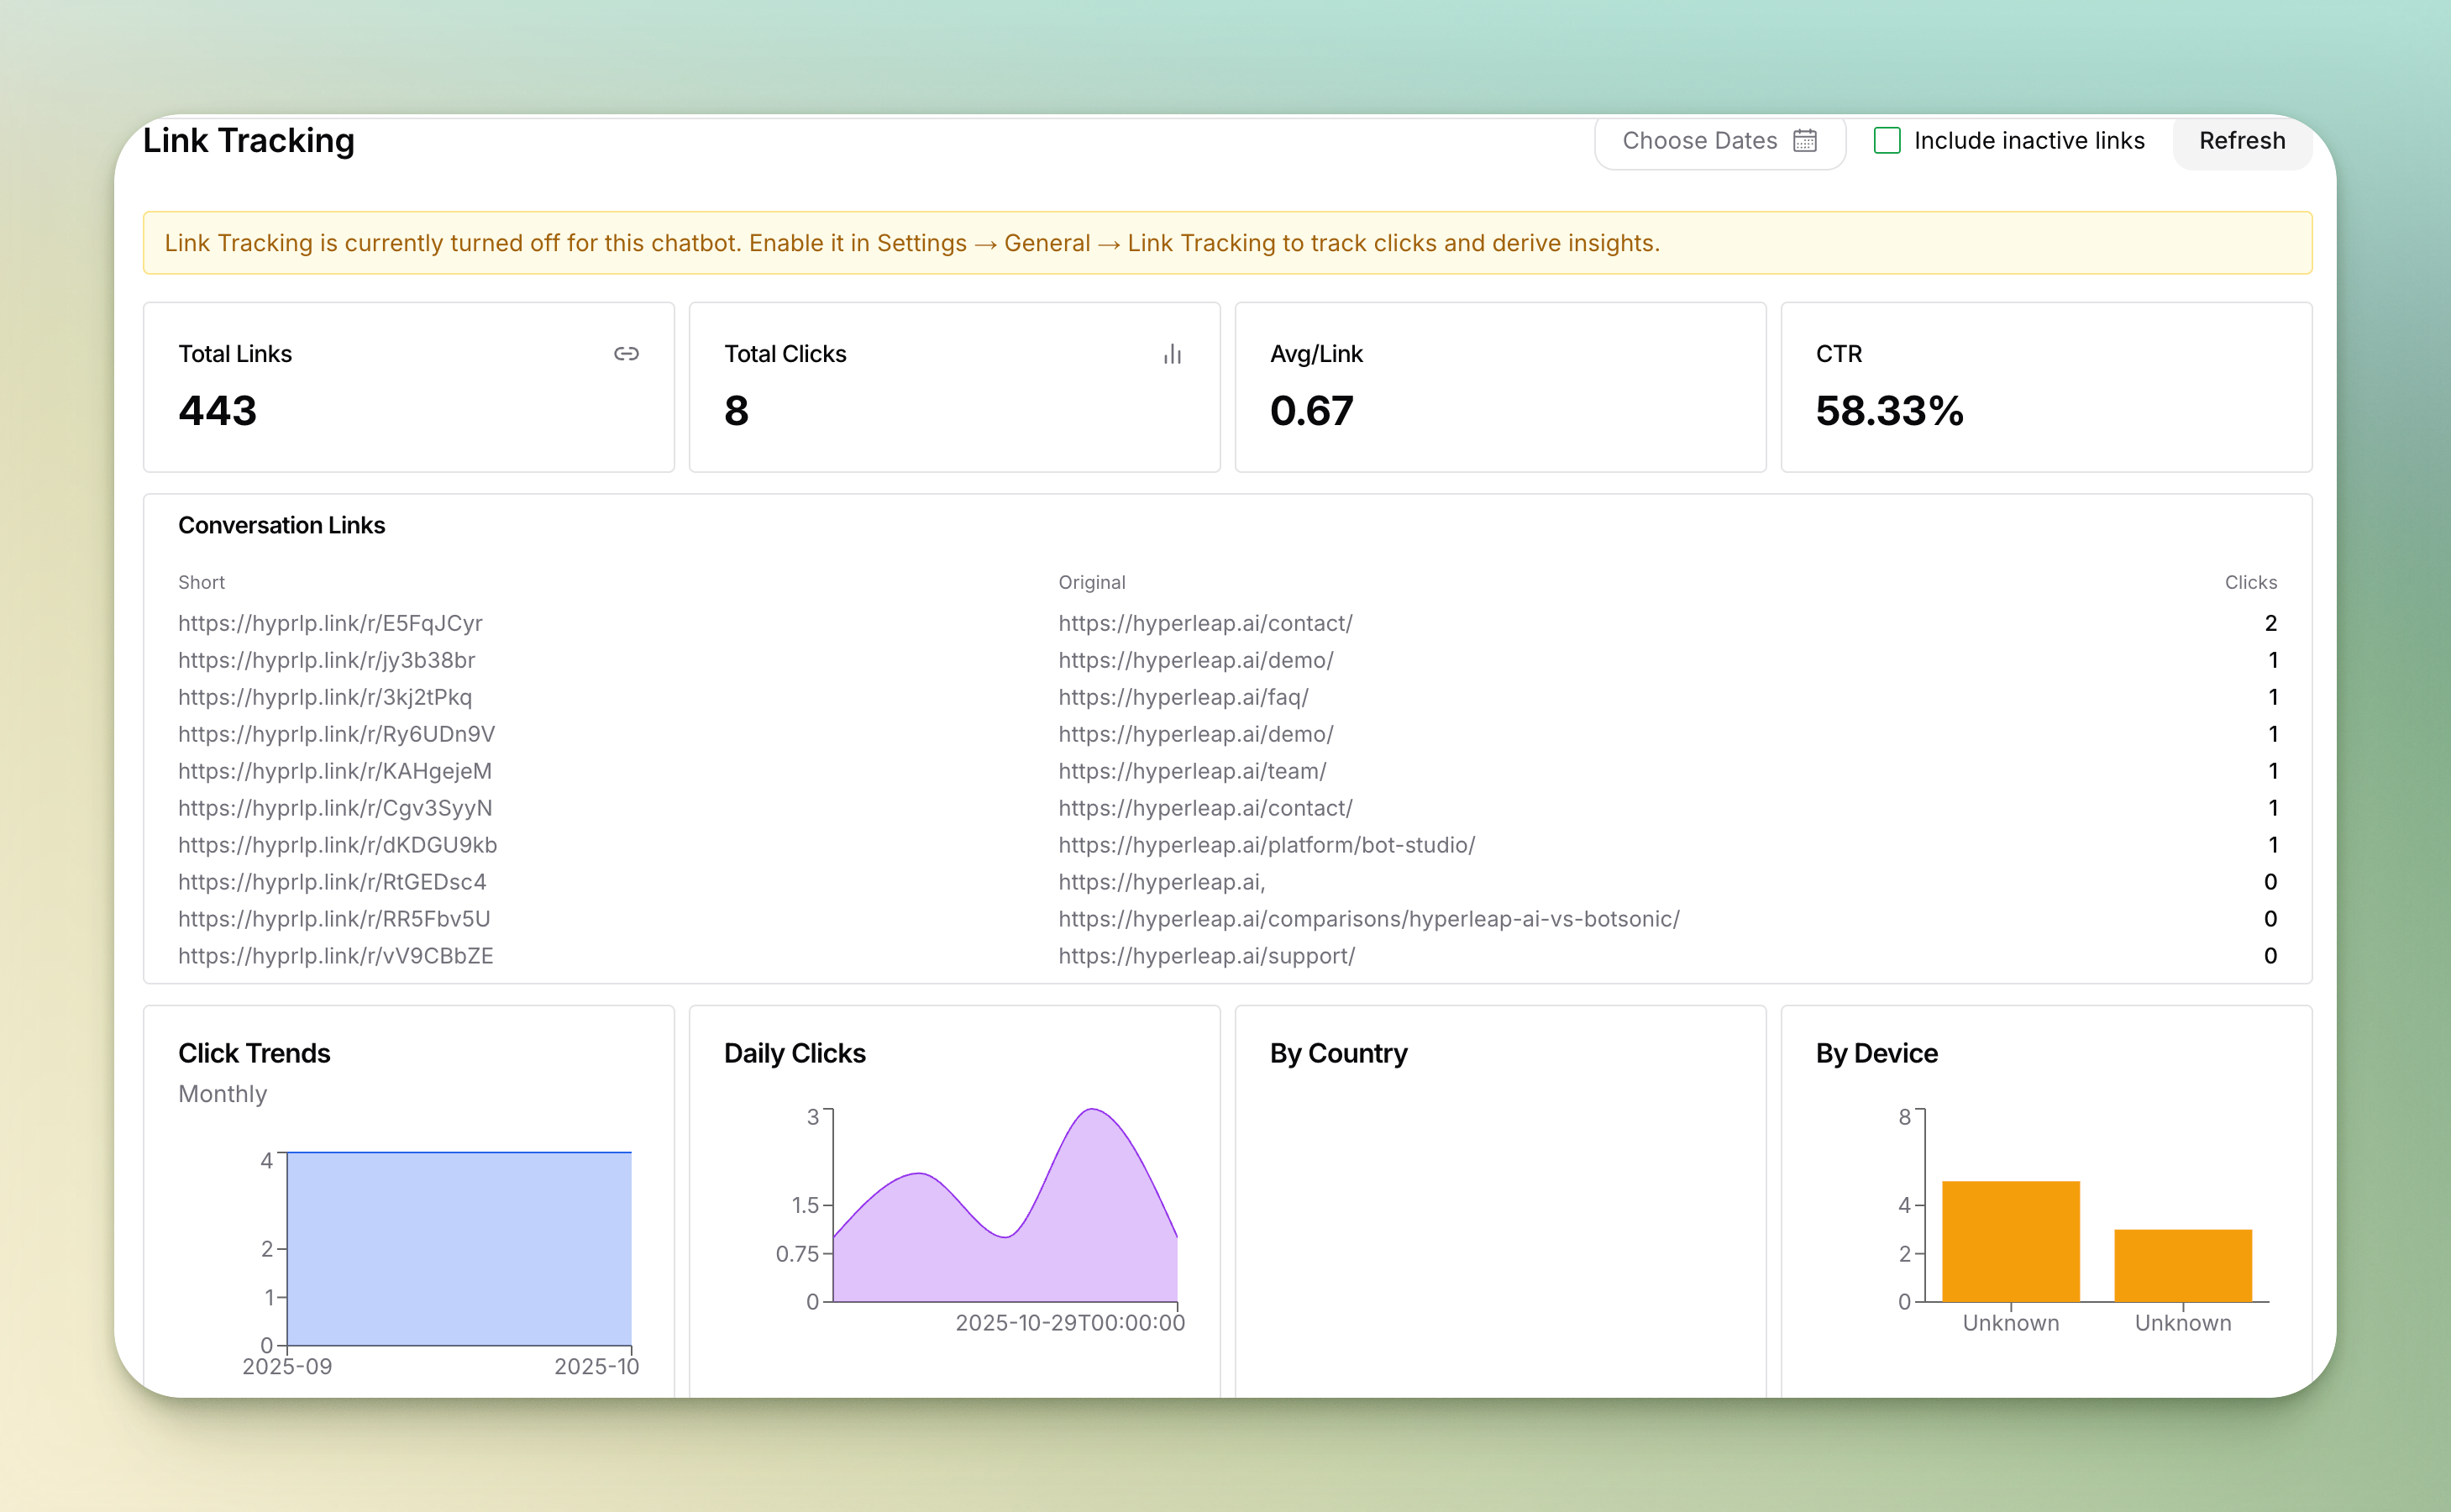2451x1512 pixels.
Task: Open short link ending in E5FqJCyr
Action: (330, 623)
